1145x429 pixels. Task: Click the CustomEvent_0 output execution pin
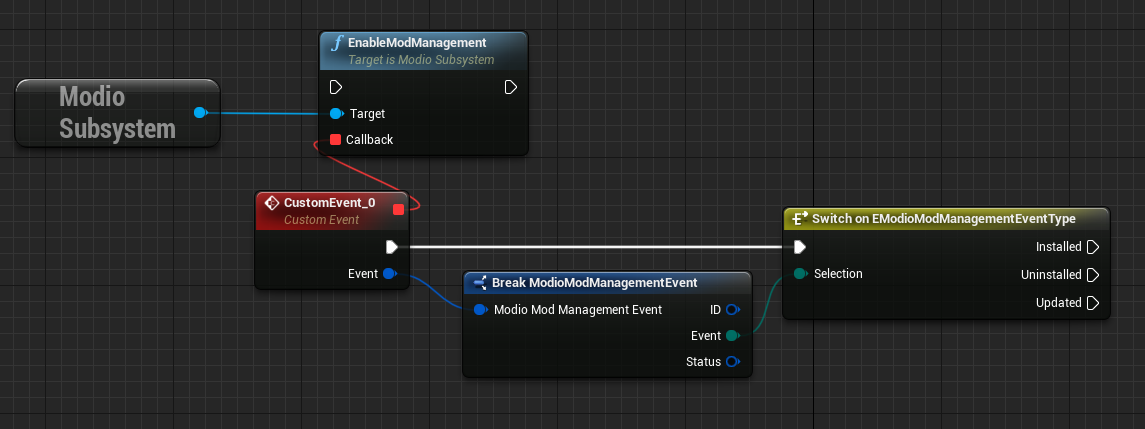(x=392, y=247)
